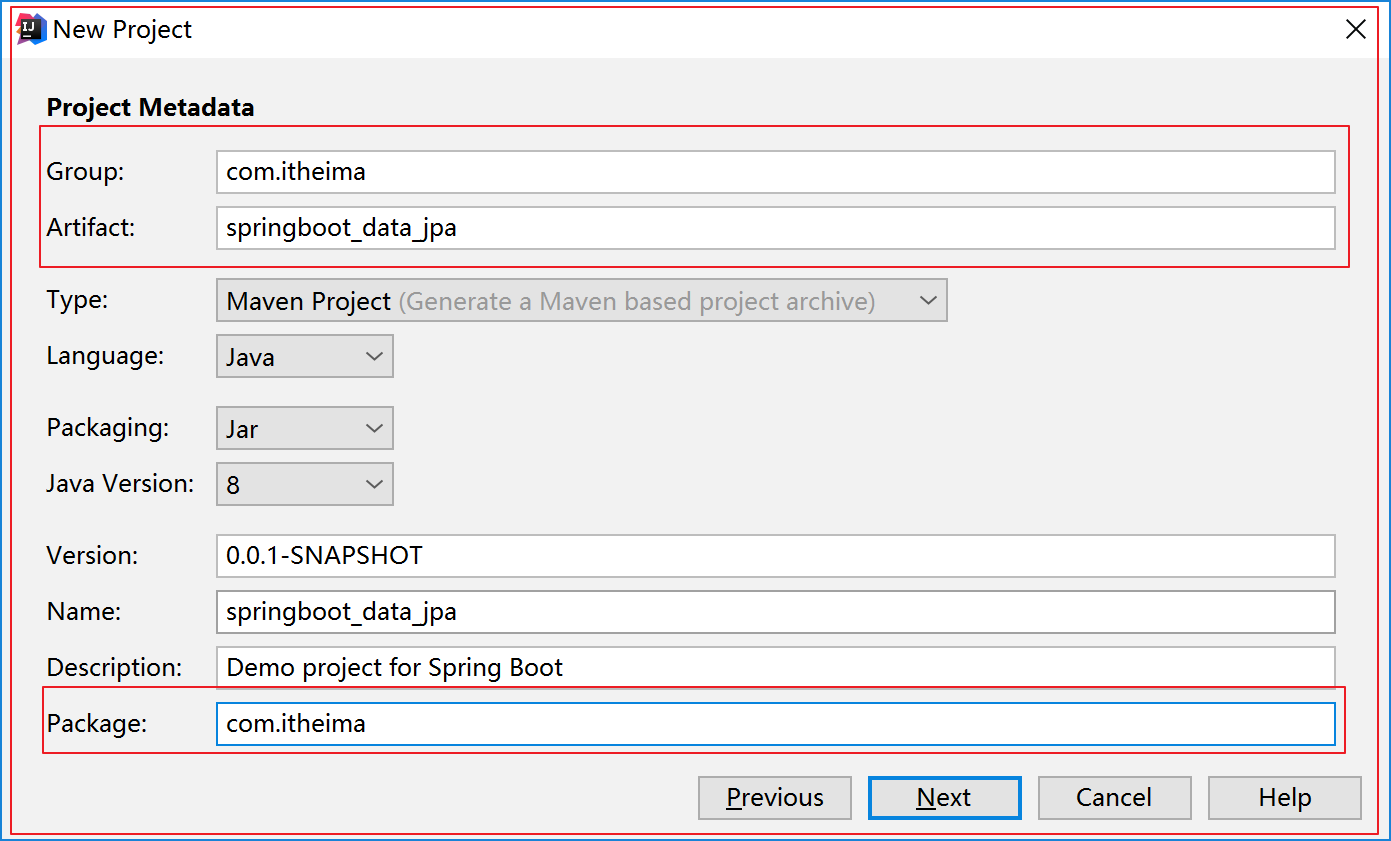Edit the Group field com.itheima
This screenshot has height=841, width=1391.
pyautogui.click(x=776, y=172)
